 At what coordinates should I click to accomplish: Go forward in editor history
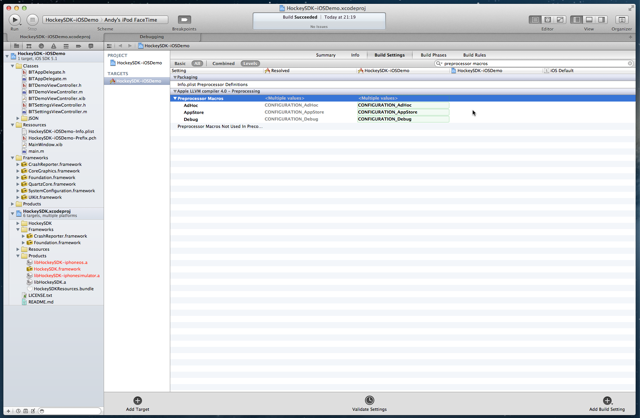coord(130,46)
